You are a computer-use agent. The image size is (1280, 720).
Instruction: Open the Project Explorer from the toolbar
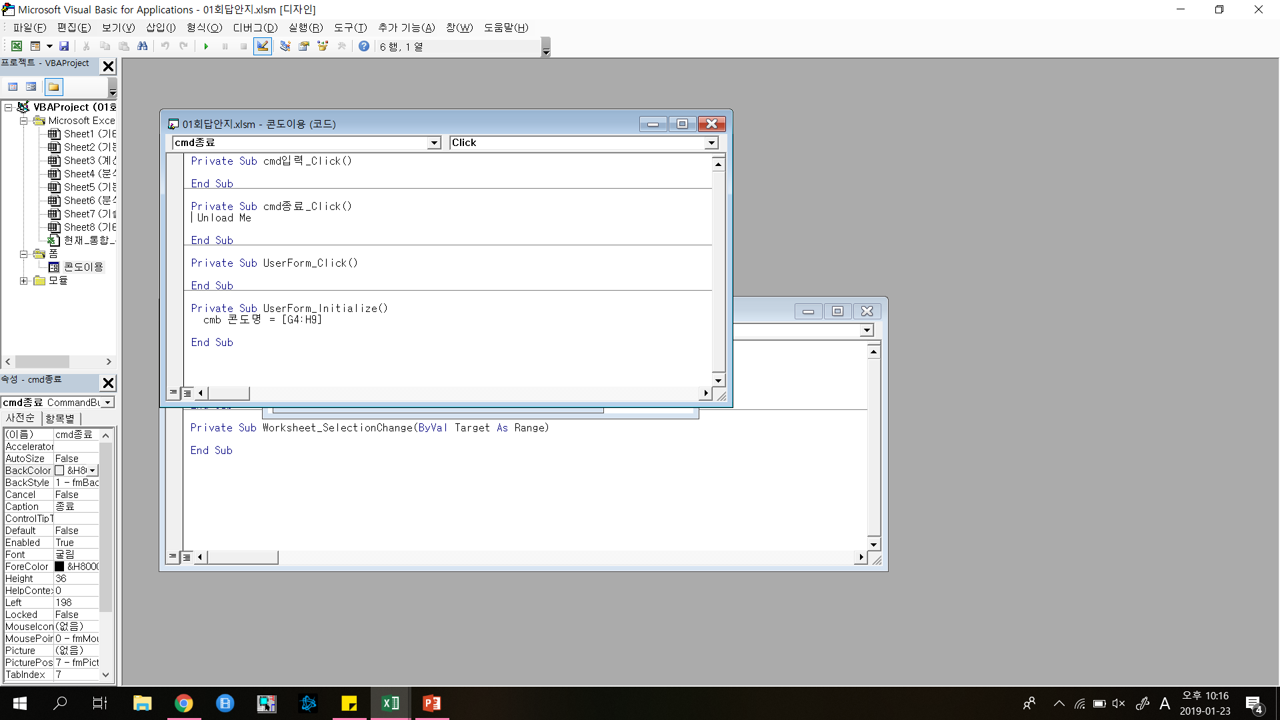[285, 46]
